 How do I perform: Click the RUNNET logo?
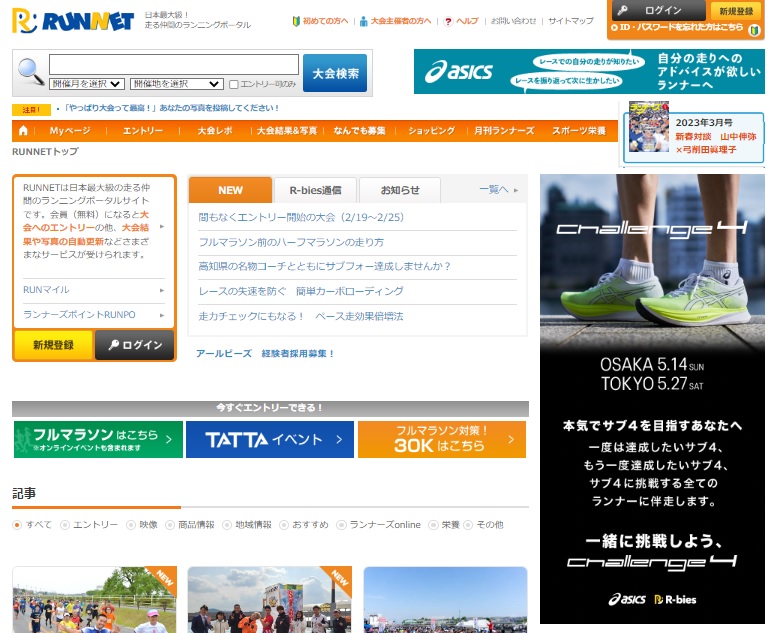tap(73, 21)
